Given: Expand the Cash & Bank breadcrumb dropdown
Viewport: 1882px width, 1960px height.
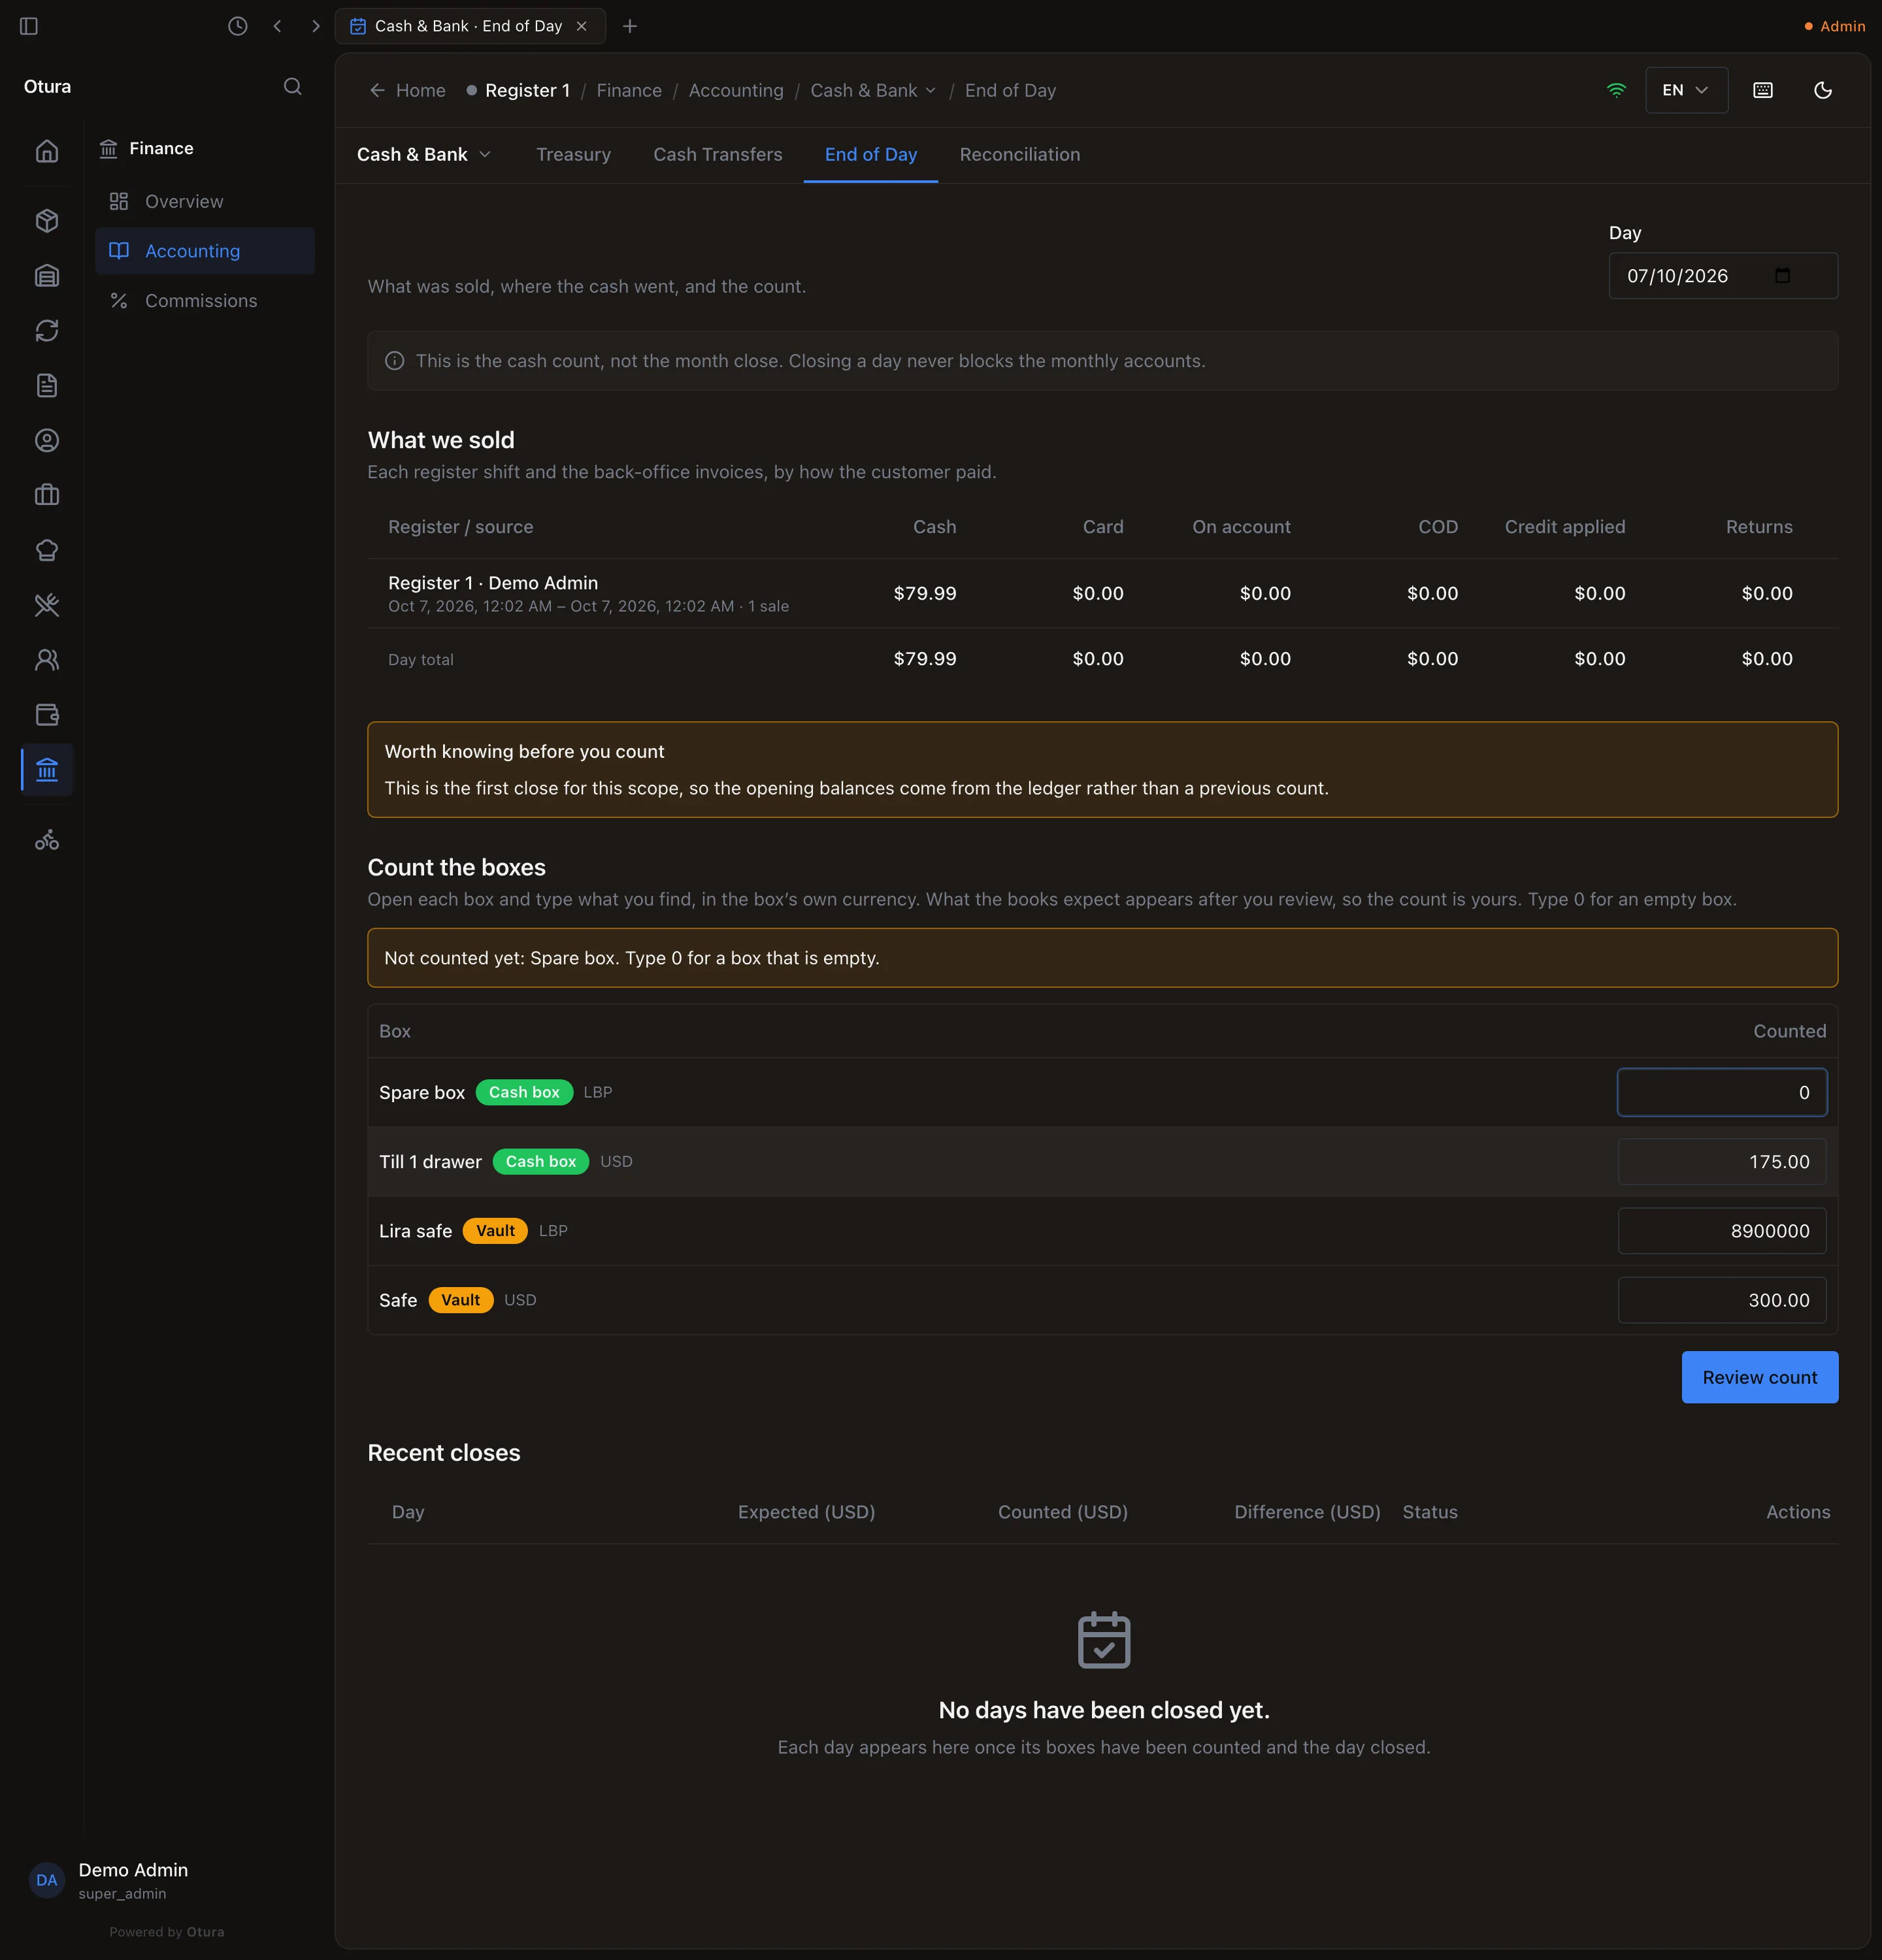Looking at the screenshot, I should 872,90.
